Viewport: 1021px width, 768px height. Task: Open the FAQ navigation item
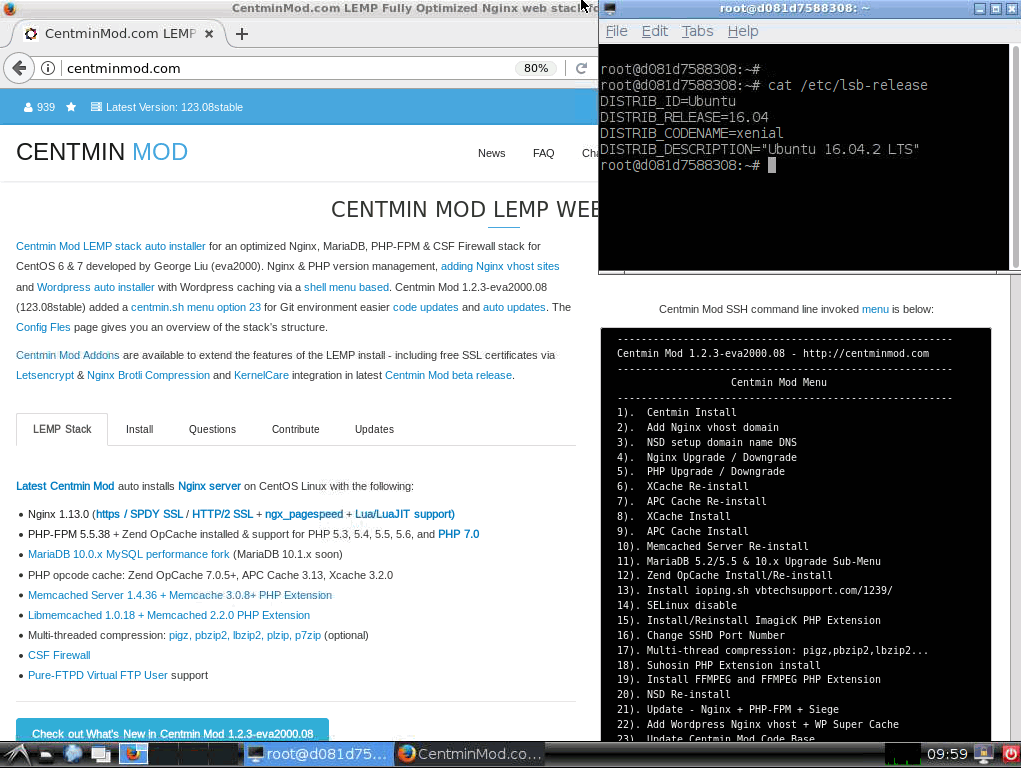(543, 153)
